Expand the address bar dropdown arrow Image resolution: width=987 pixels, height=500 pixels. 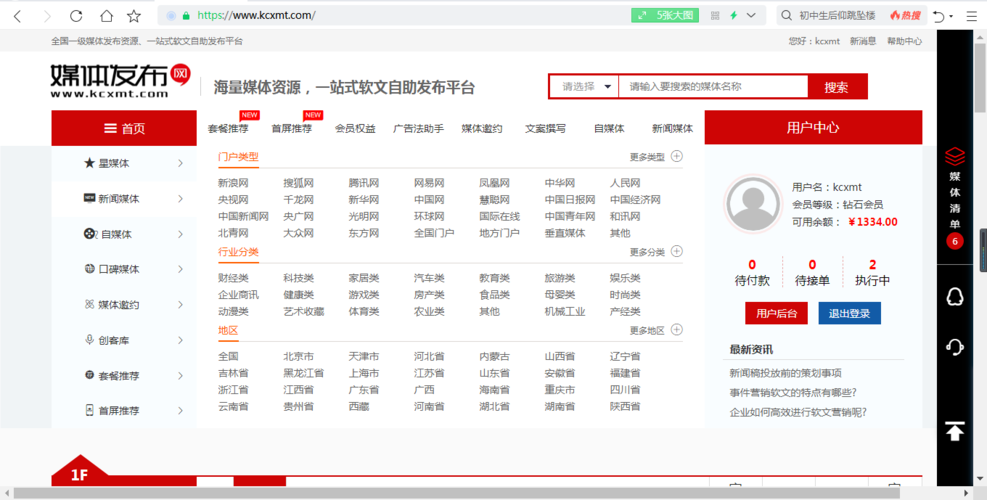tap(751, 16)
